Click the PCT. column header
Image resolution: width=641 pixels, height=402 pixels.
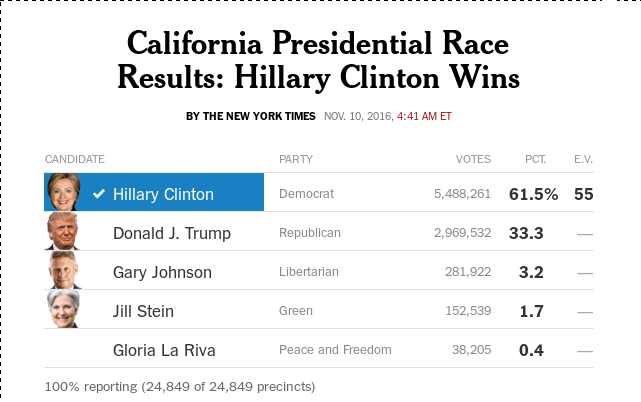click(x=536, y=159)
